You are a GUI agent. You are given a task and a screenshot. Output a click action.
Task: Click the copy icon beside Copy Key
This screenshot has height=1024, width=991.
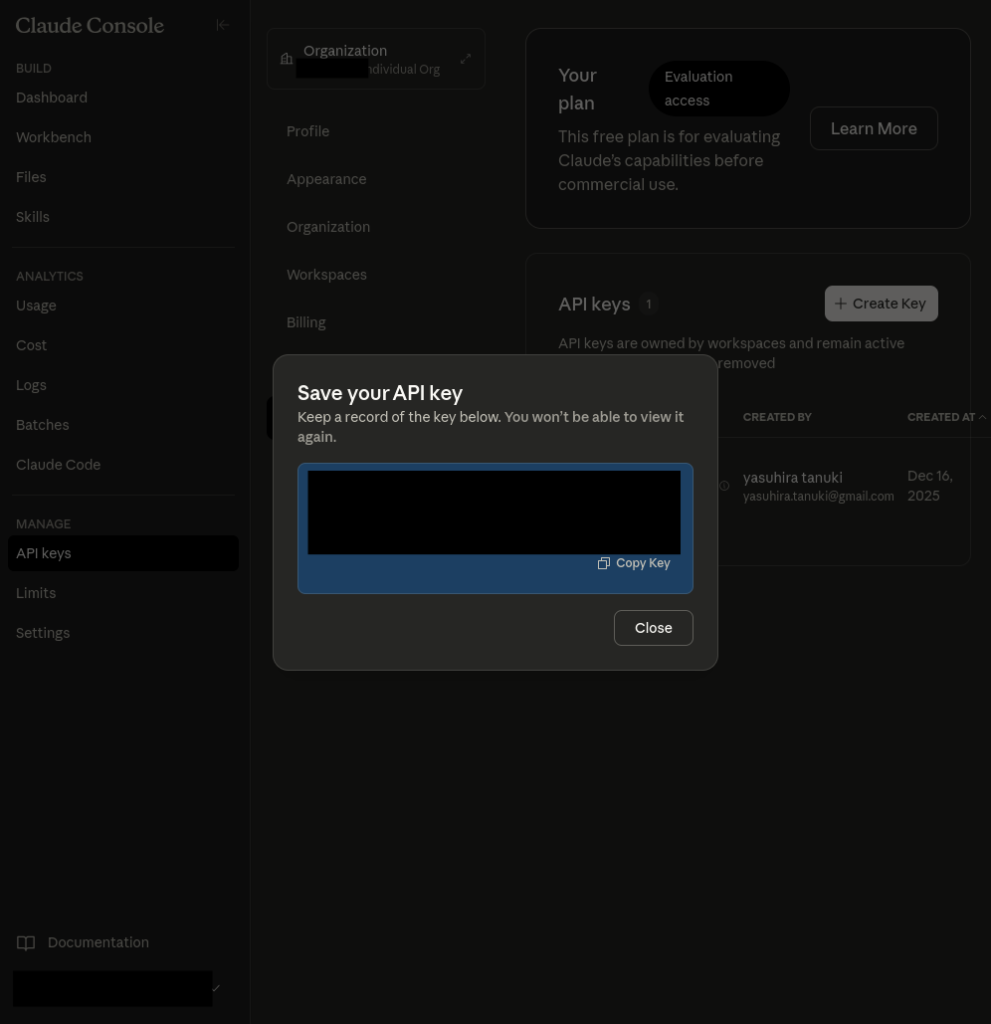pos(603,564)
